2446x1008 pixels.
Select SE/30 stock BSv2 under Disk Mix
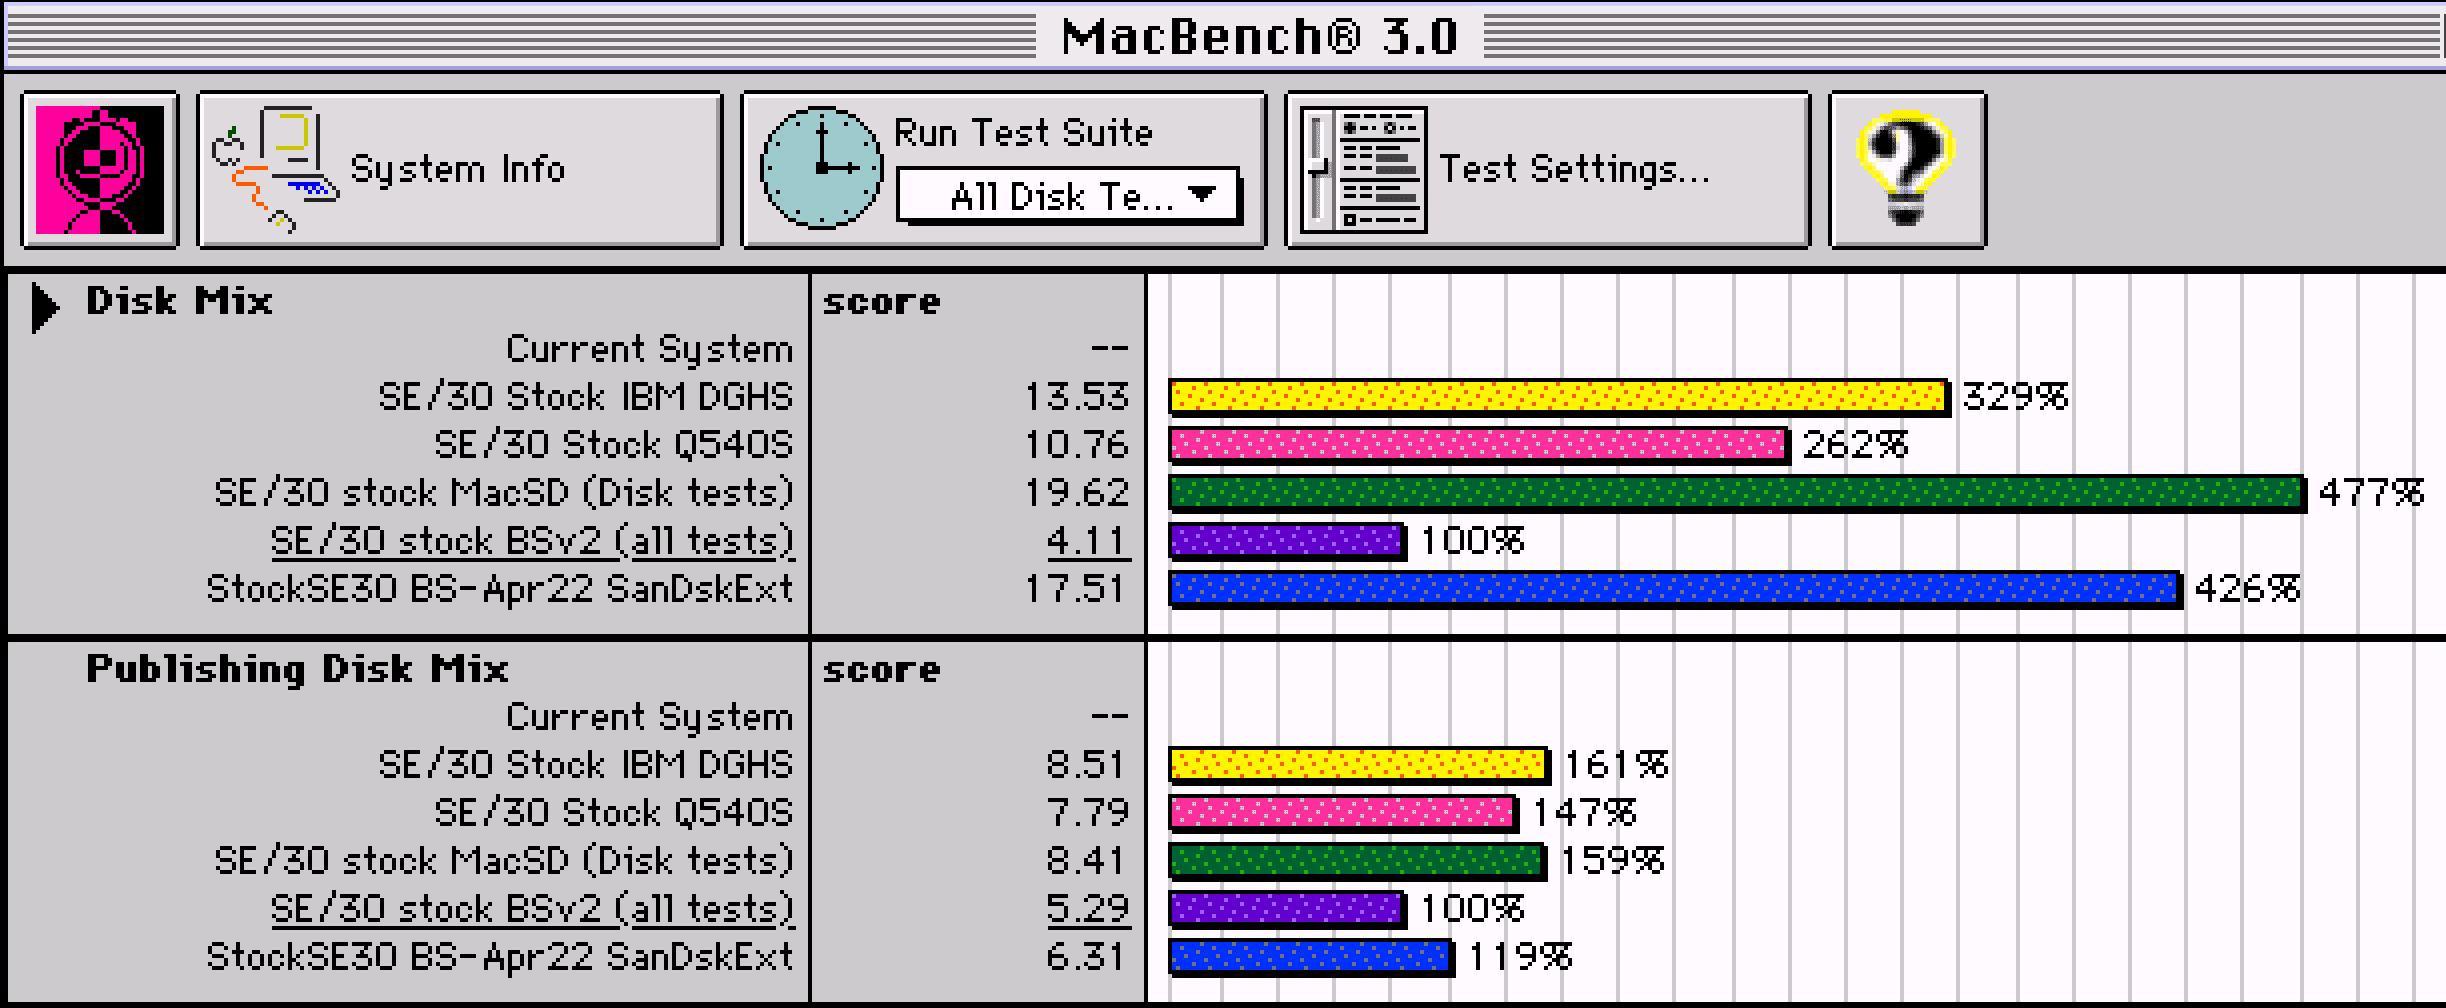[532, 540]
